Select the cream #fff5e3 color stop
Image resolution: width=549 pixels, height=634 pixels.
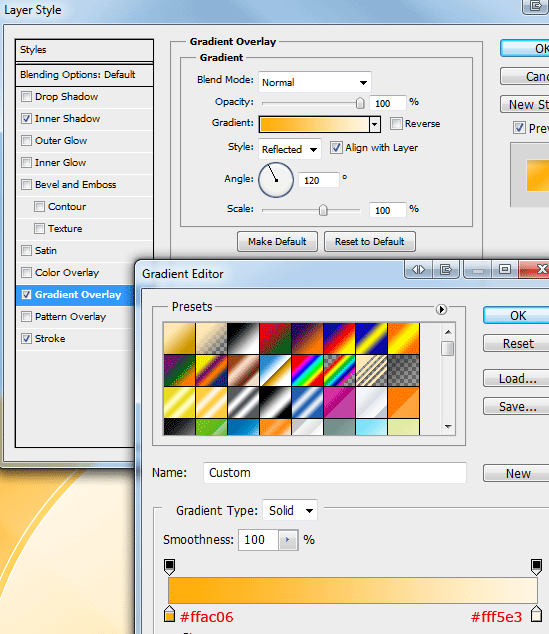click(536, 613)
